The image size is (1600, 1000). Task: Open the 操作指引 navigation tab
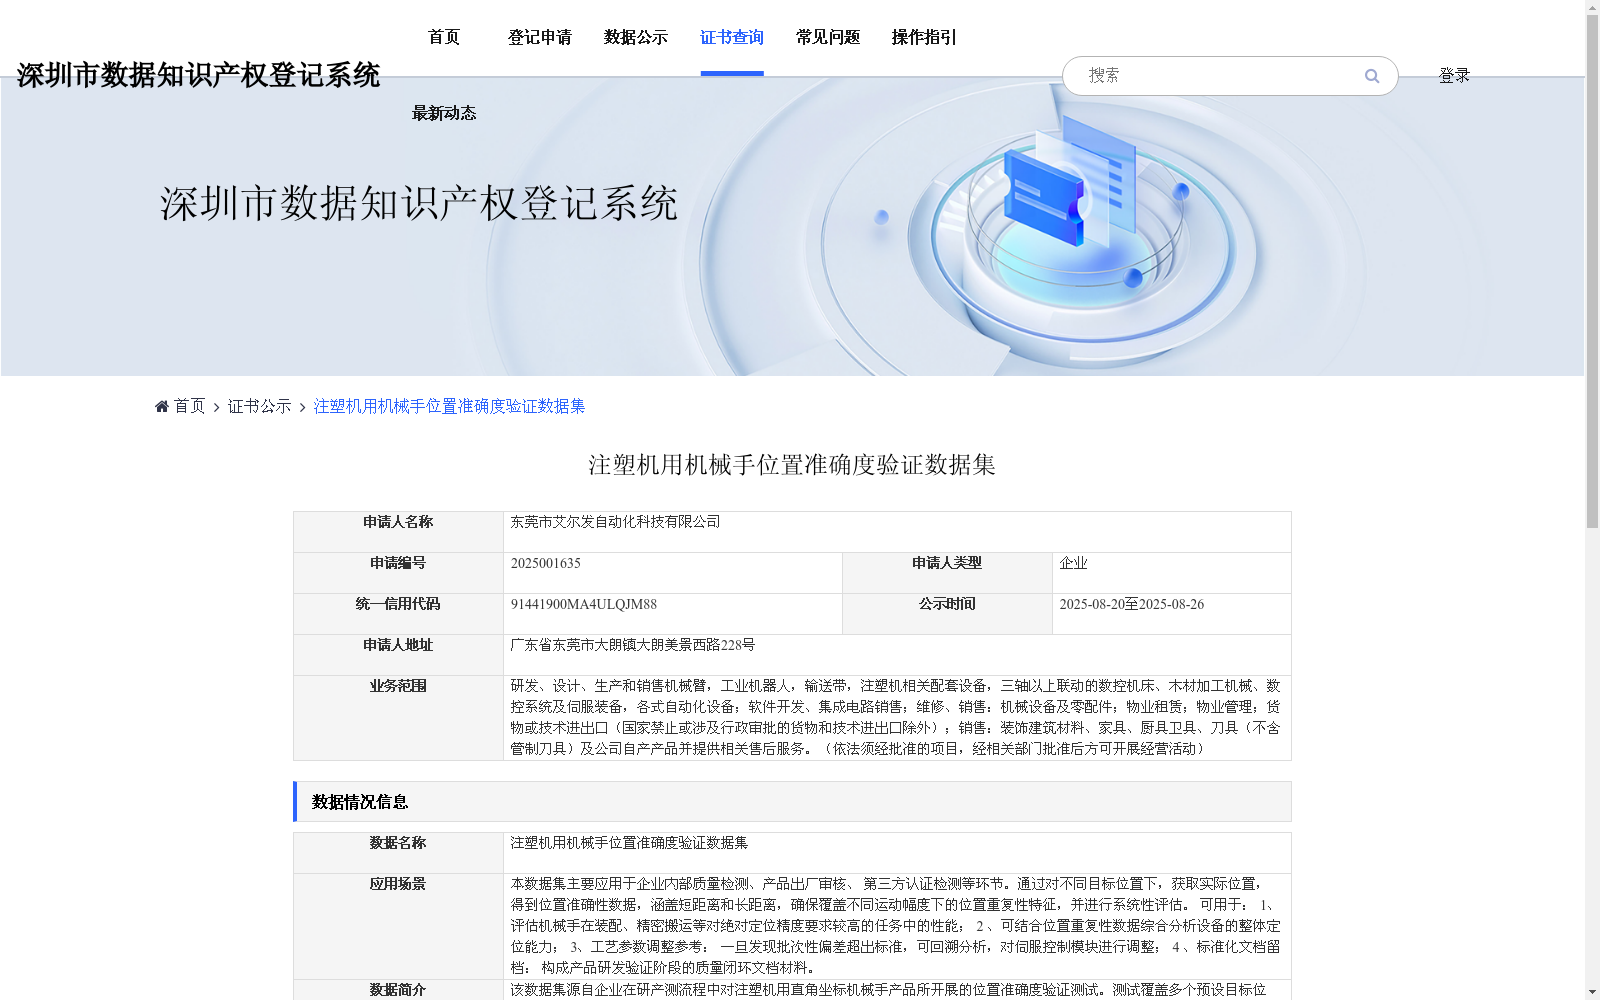[x=924, y=37]
